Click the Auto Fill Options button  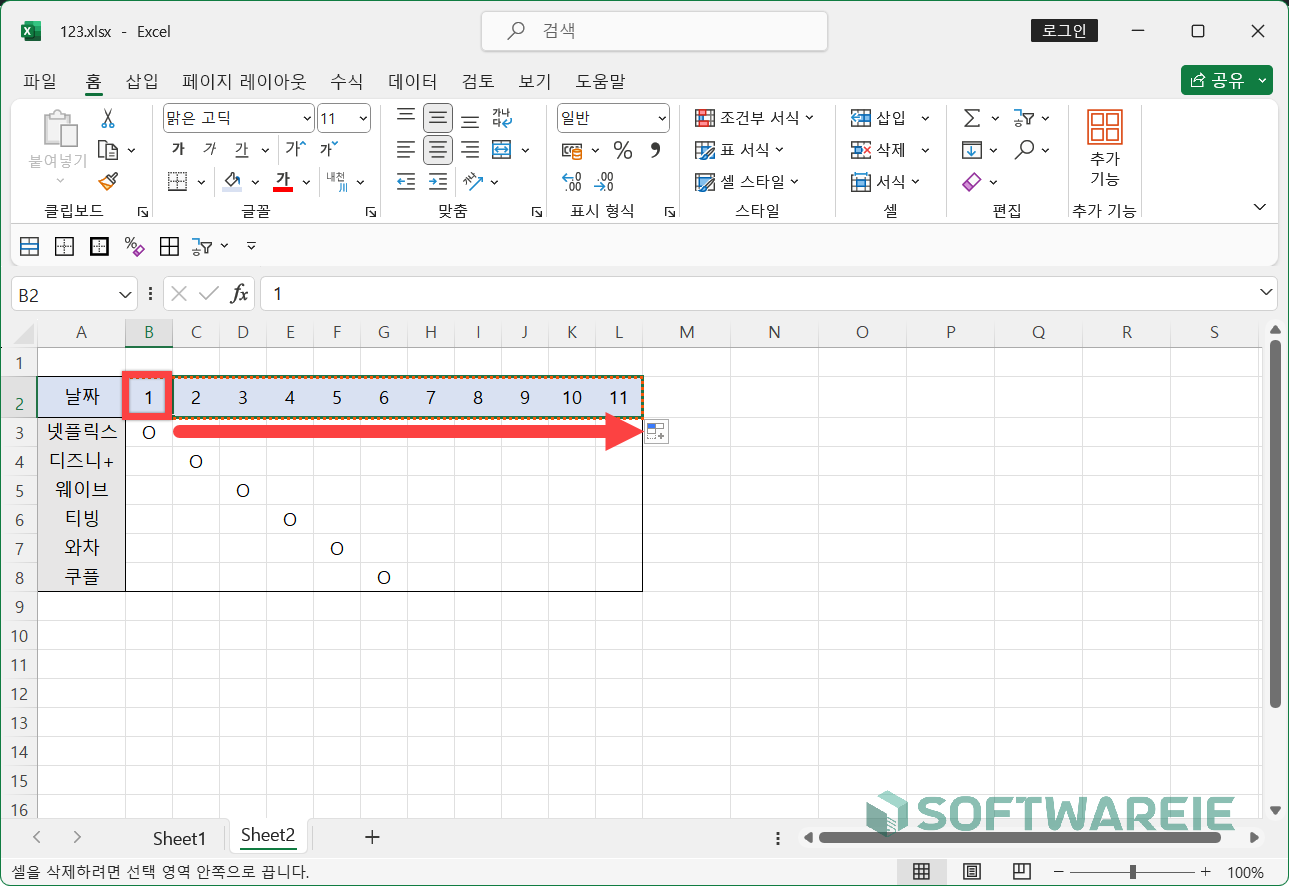(656, 432)
